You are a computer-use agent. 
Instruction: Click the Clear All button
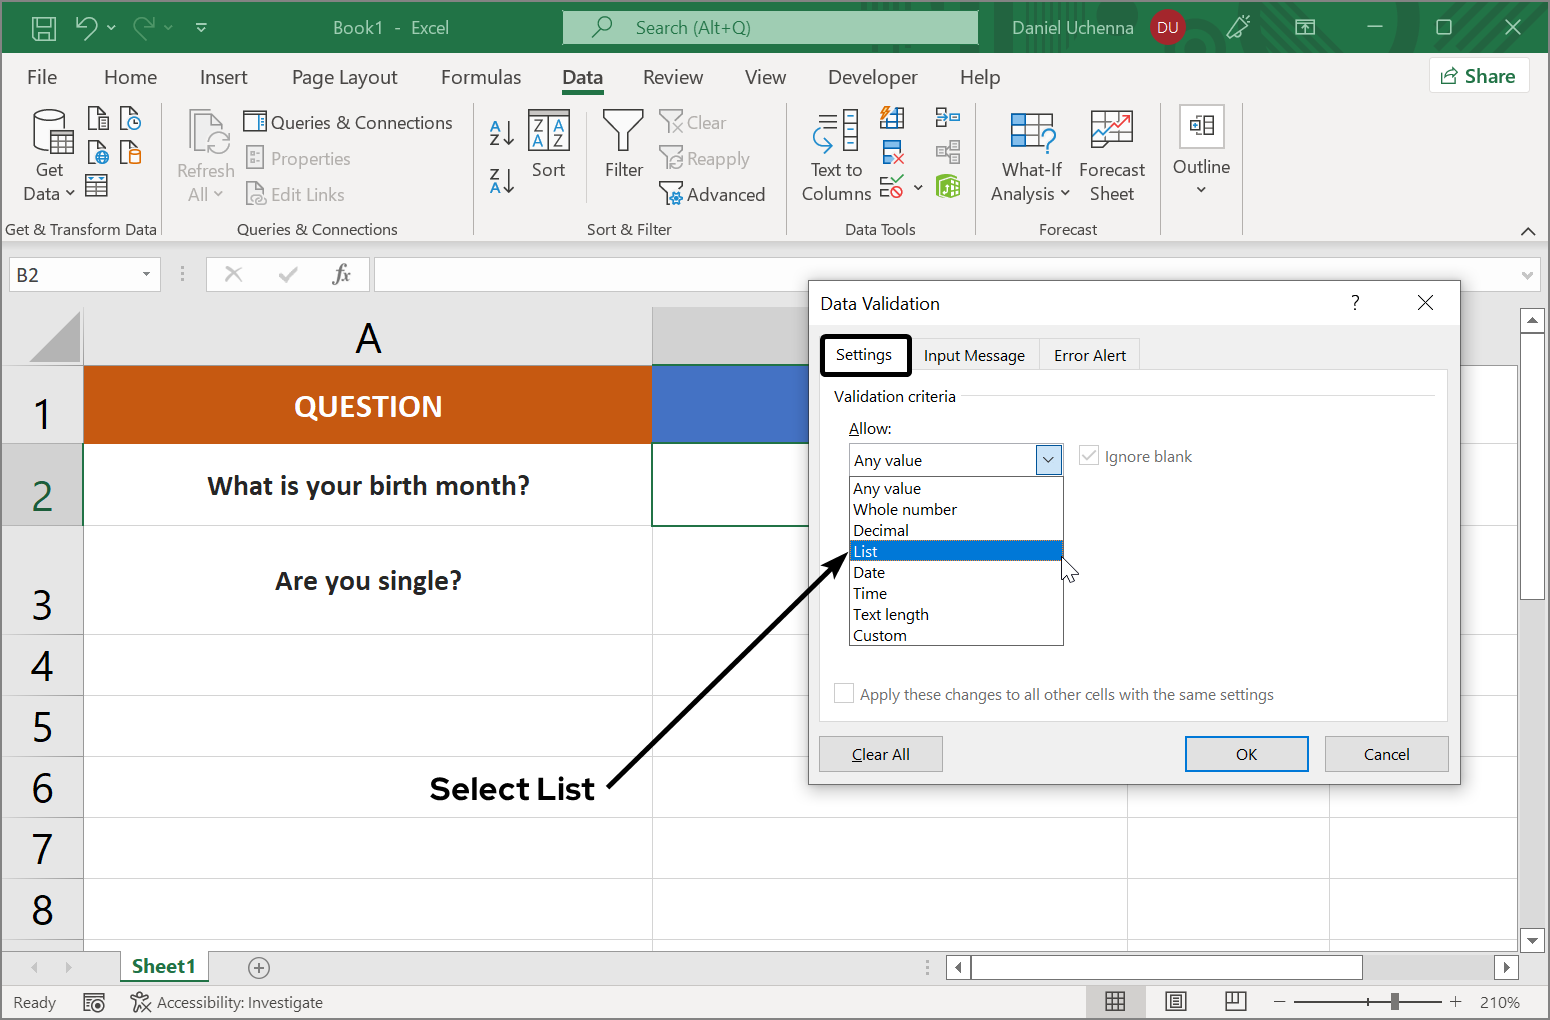(880, 753)
